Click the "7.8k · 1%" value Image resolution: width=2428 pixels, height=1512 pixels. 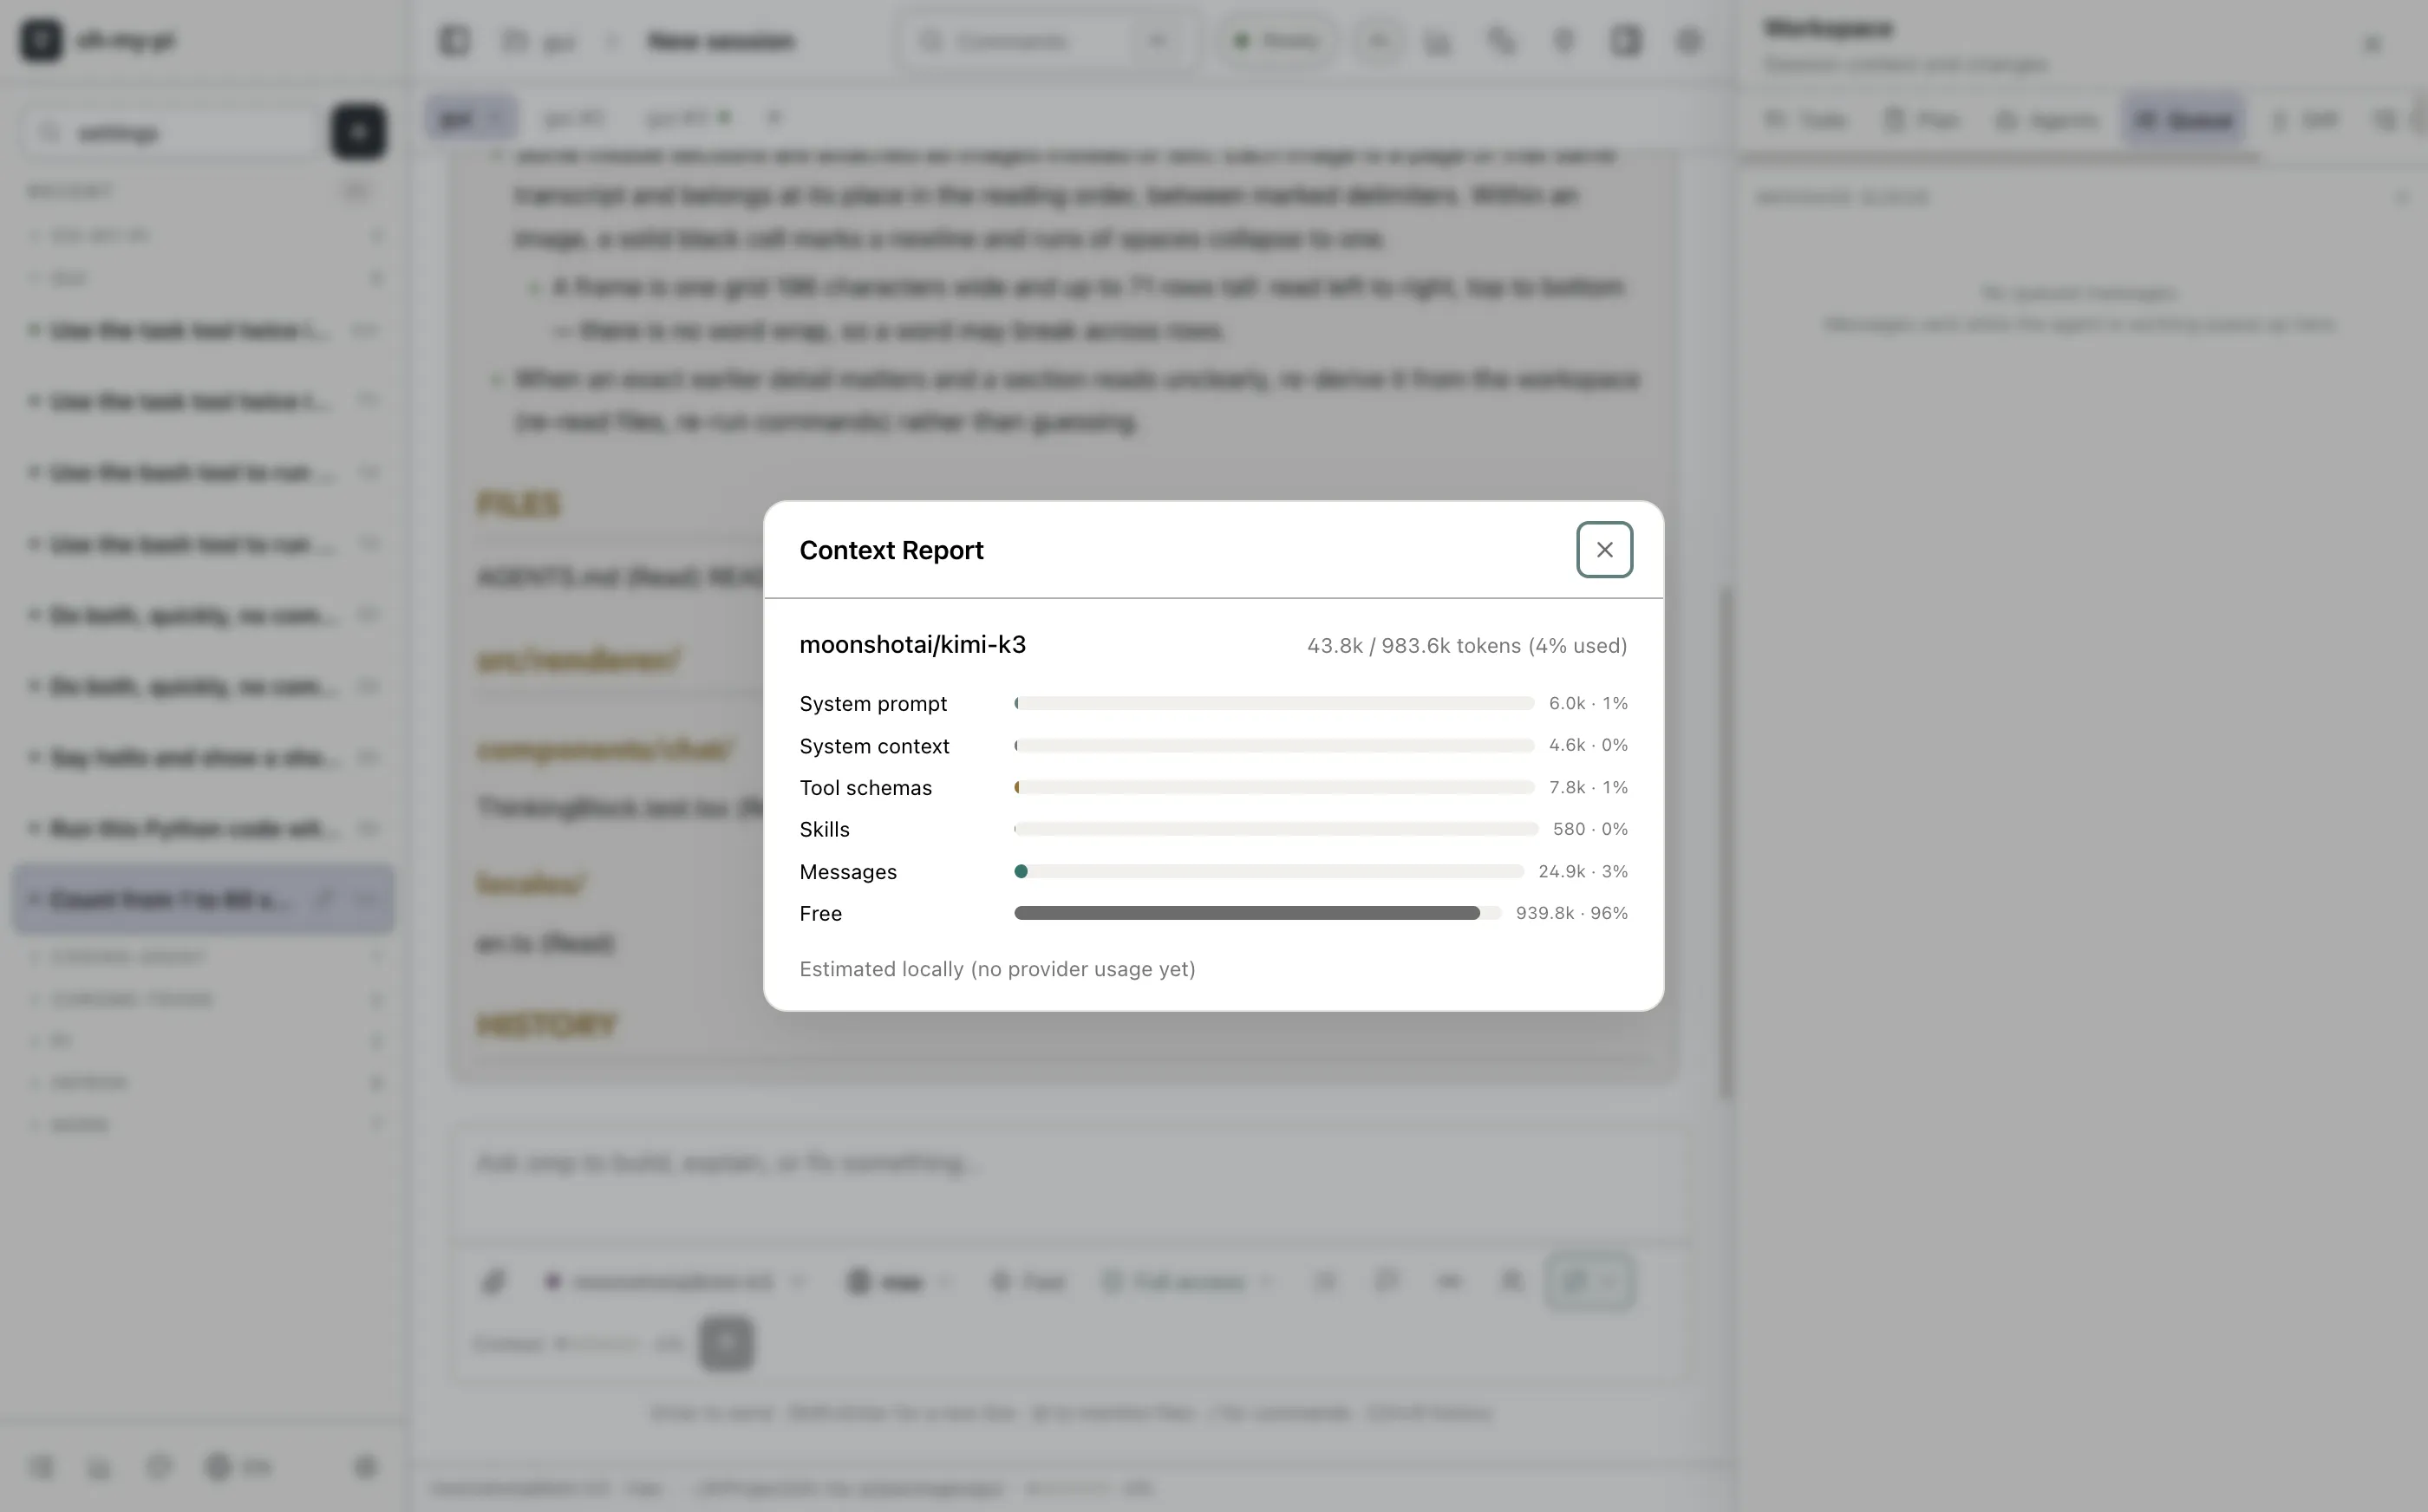tap(1588, 787)
